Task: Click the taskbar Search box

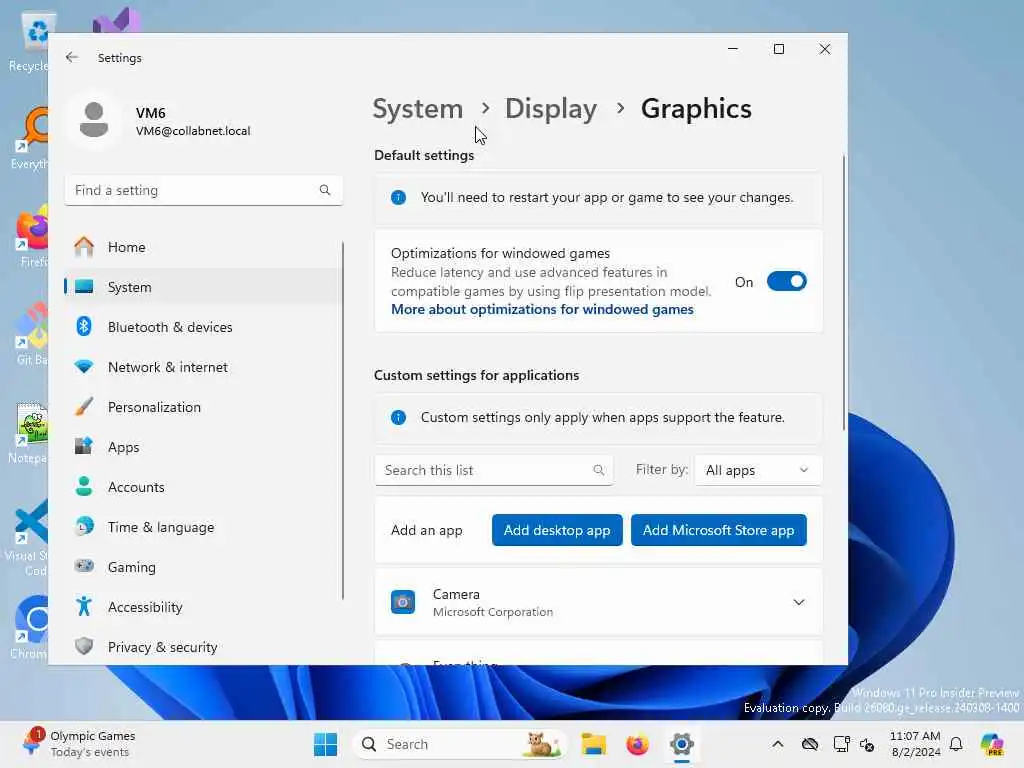Action: point(460,744)
